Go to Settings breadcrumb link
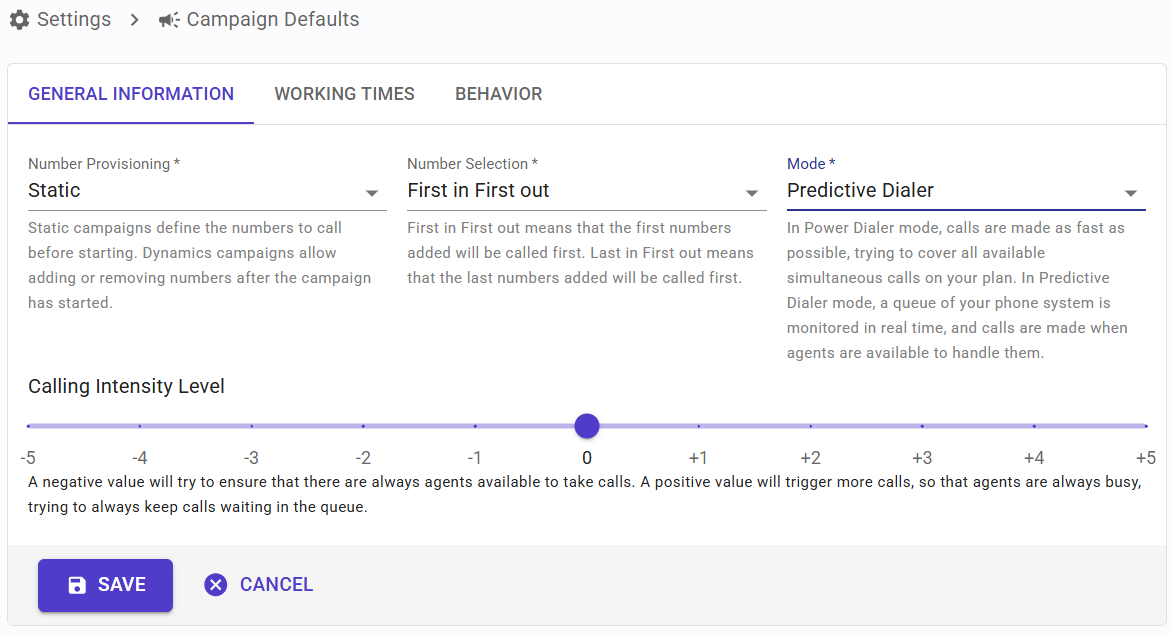Viewport: 1171px width, 634px height. tap(73, 20)
